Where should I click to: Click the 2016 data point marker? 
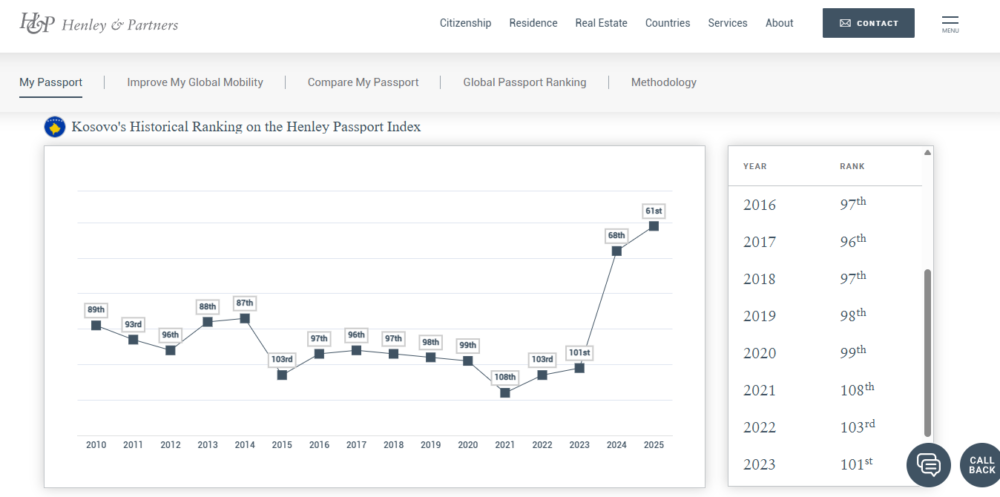click(x=319, y=353)
